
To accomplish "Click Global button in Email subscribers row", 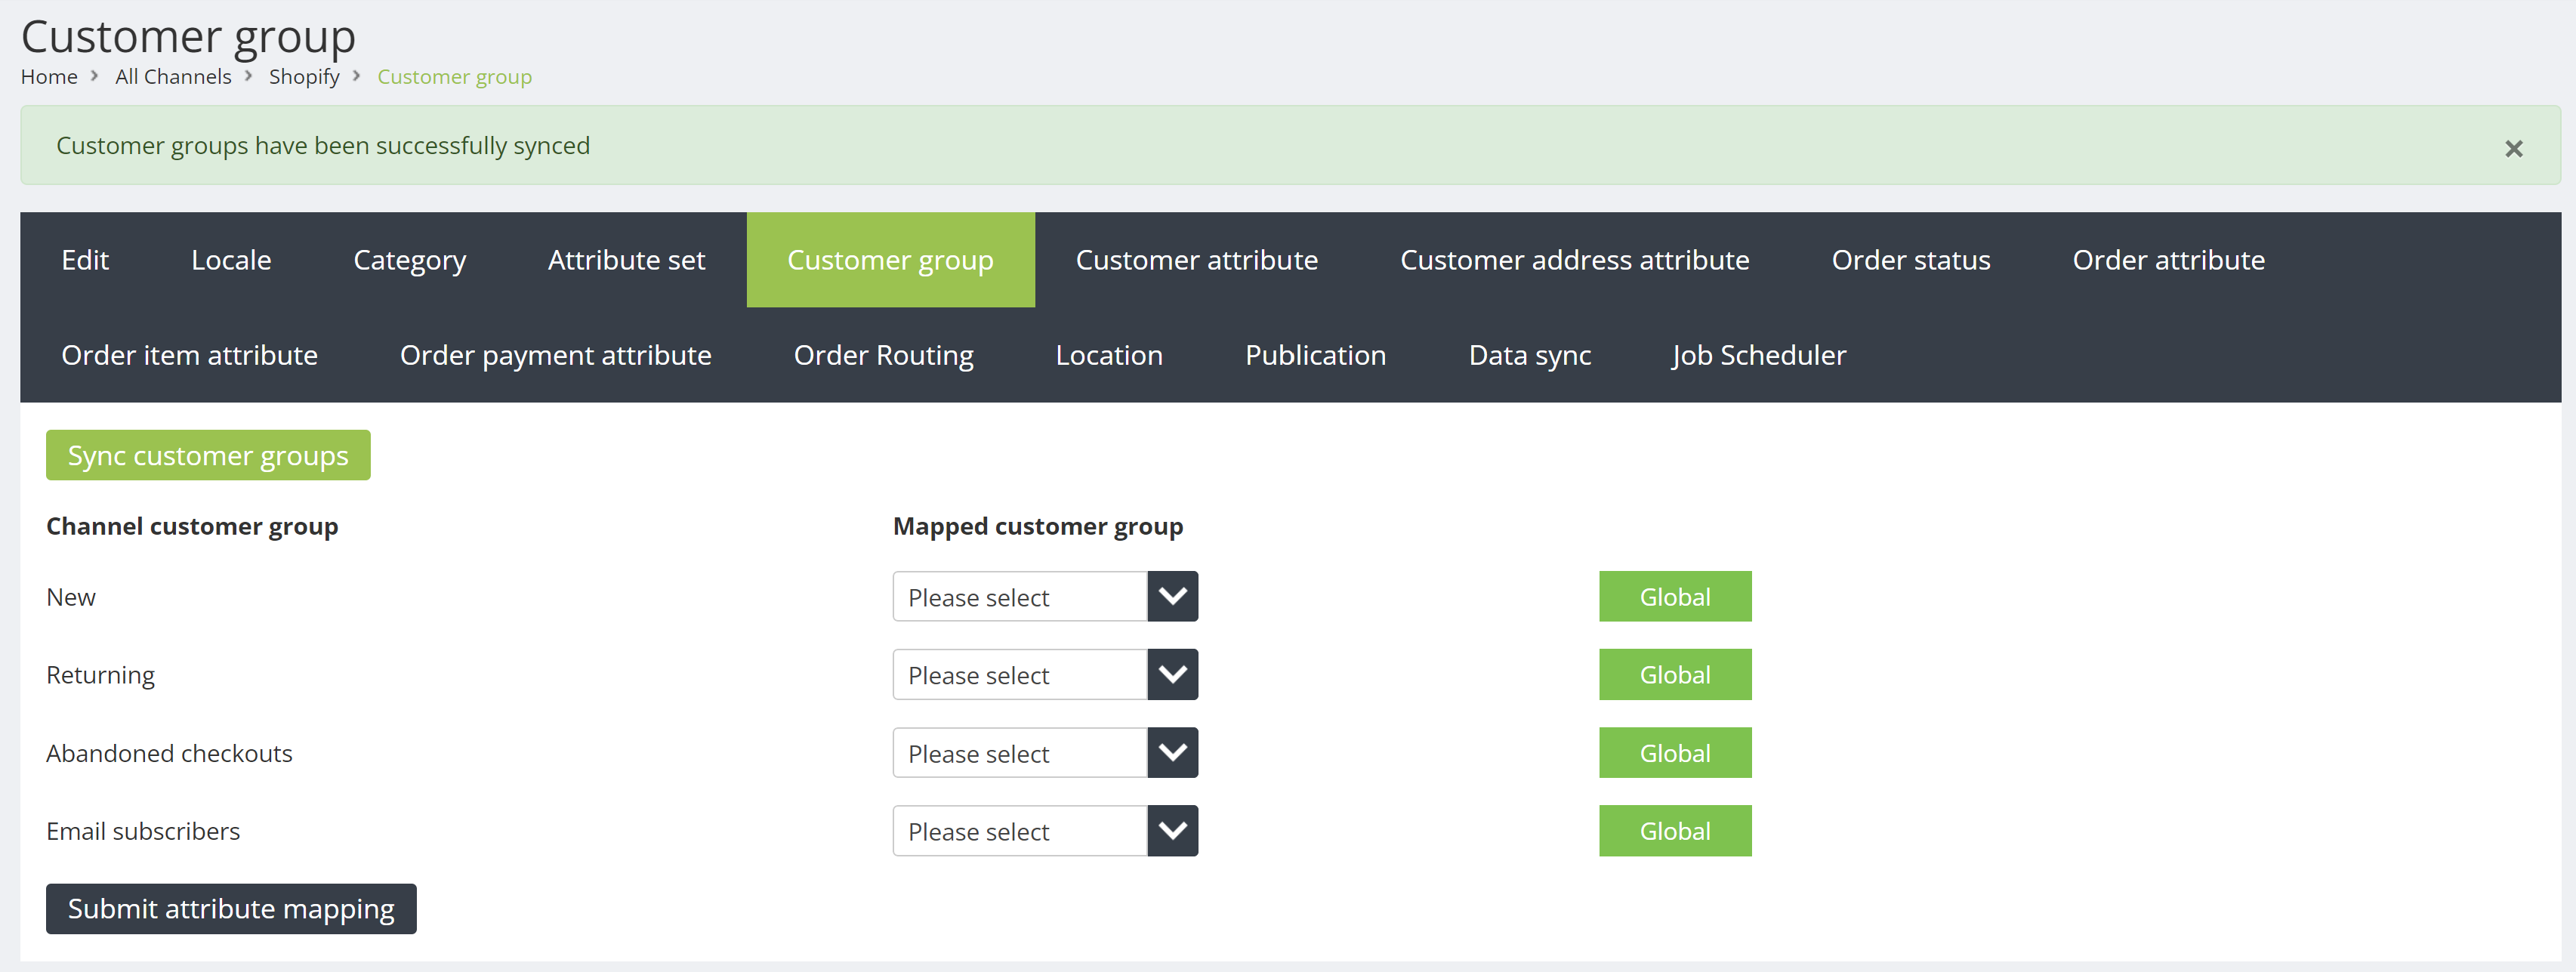I will tap(1675, 830).
